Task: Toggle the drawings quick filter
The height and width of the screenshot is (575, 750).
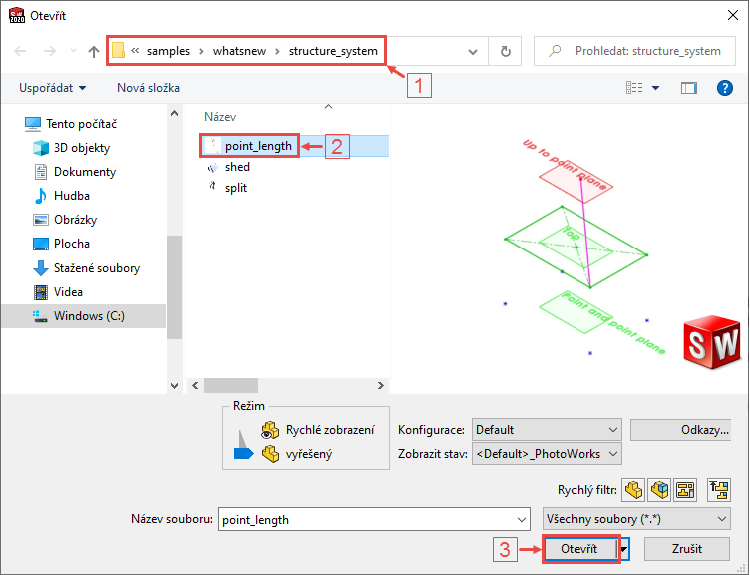Action: [685, 490]
